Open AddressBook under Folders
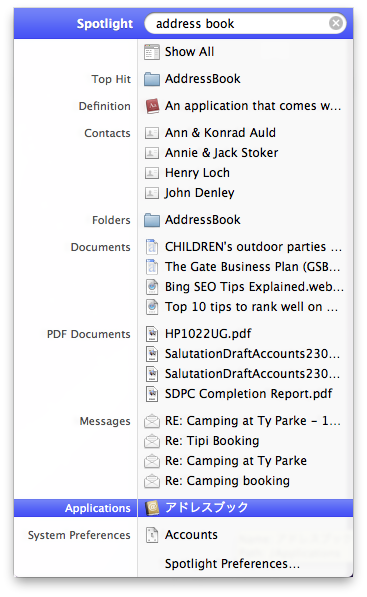The image size is (367, 597). click(x=203, y=220)
